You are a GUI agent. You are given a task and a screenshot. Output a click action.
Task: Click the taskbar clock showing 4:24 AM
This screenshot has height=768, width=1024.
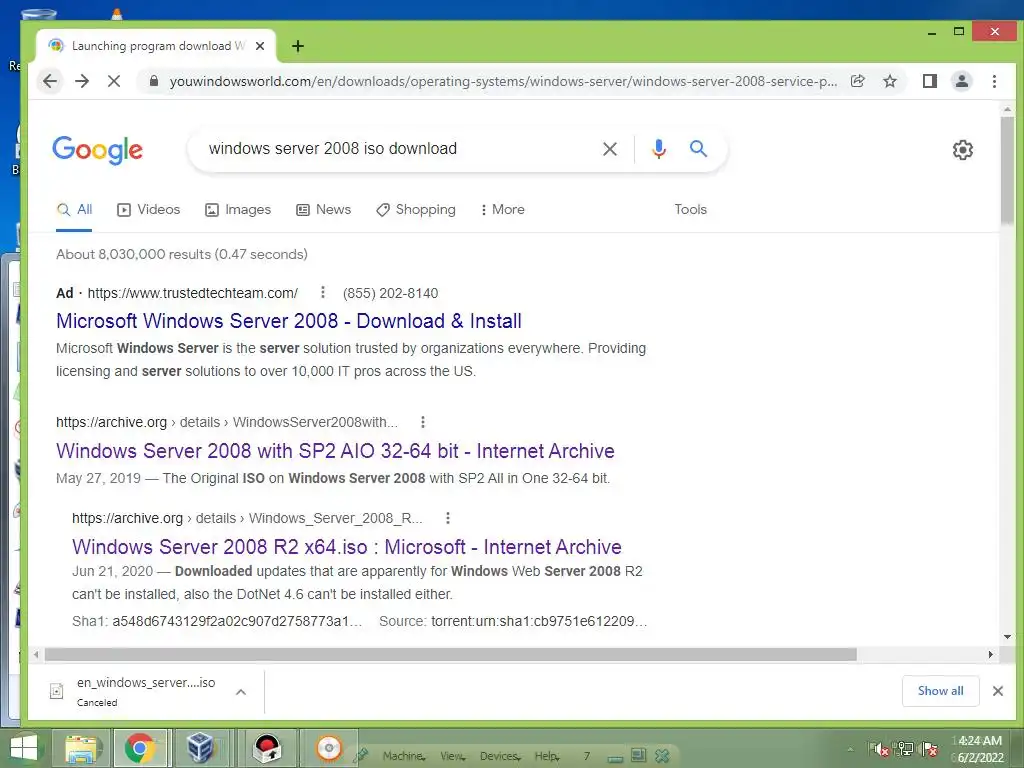click(980, 749)
